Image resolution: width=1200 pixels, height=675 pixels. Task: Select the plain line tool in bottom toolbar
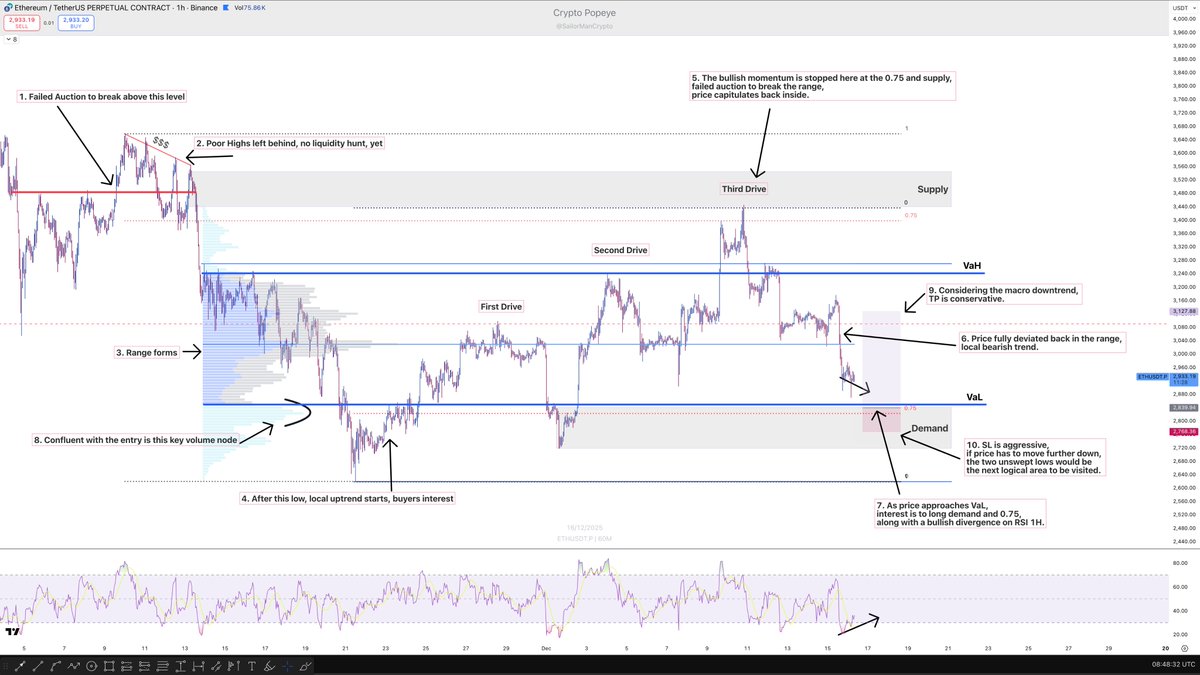coord(38,666)
